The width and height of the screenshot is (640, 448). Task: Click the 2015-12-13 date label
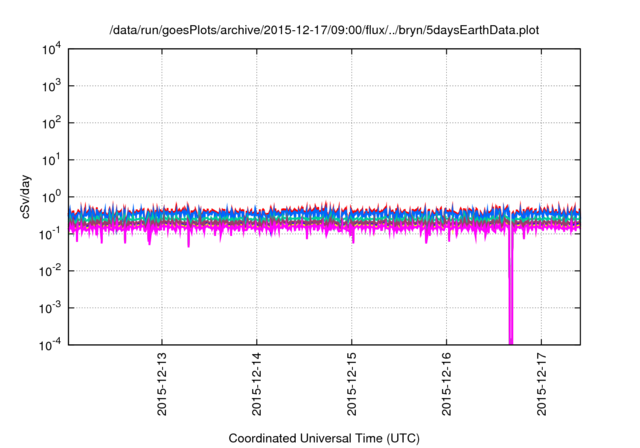point(162,384)
